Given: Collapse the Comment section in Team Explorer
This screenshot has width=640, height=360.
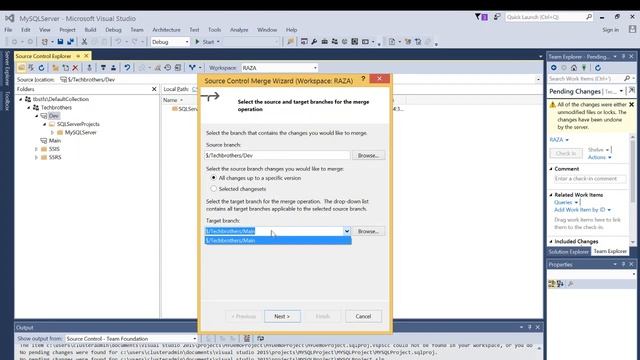Looking at the screenshot, I should point(551,169).
